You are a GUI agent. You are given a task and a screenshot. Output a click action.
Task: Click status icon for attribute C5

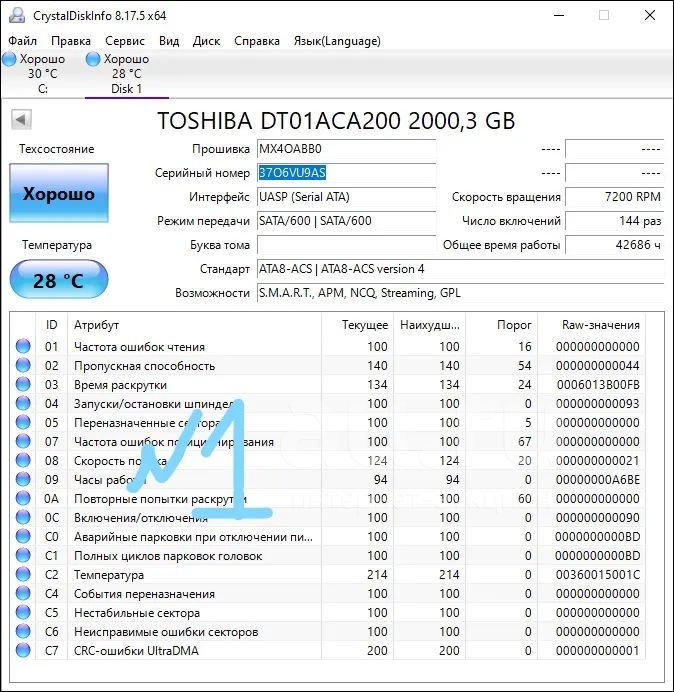pyautogui.click(x=23, y=612)
